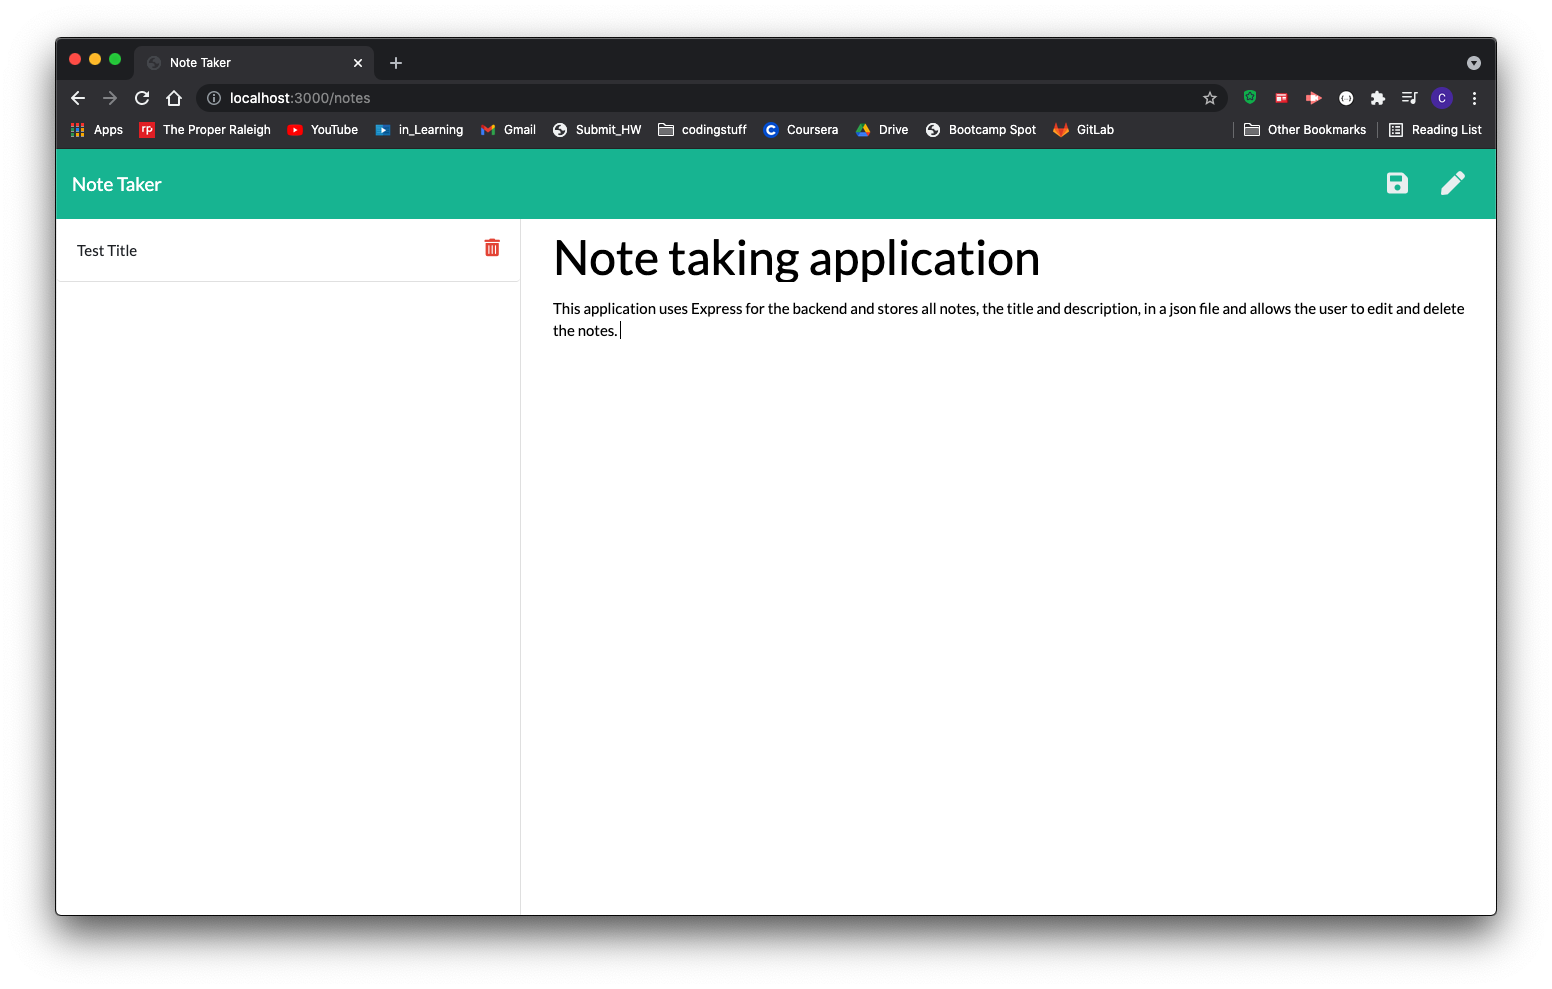Reload the page
Viewport: 1552px width, 989px height.
coord(142,98)
